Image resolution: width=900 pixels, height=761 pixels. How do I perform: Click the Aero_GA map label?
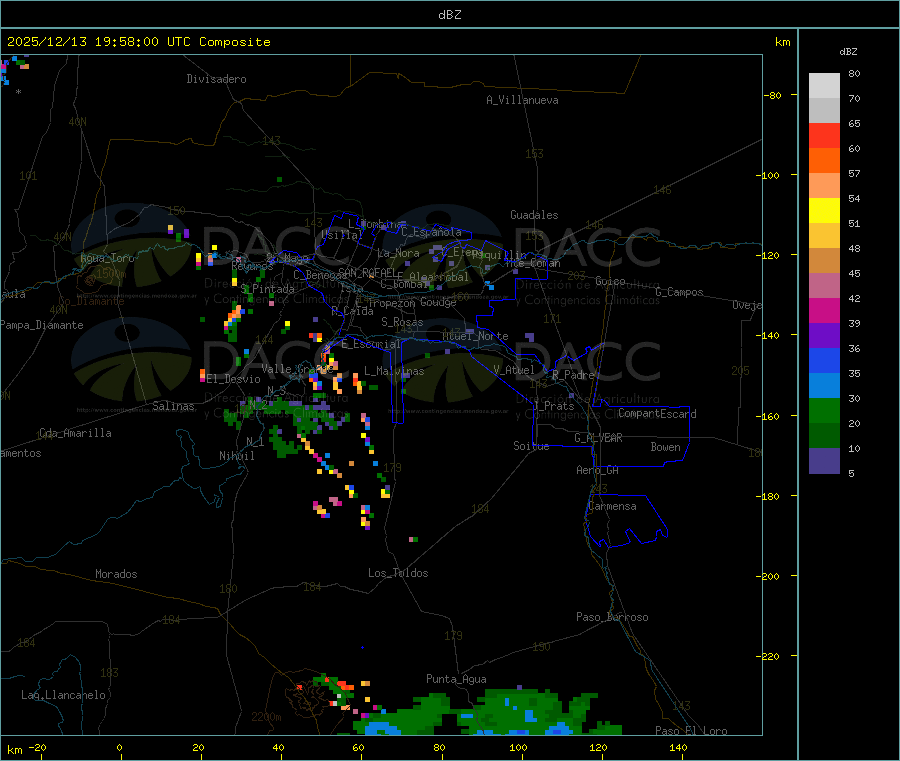598,471
